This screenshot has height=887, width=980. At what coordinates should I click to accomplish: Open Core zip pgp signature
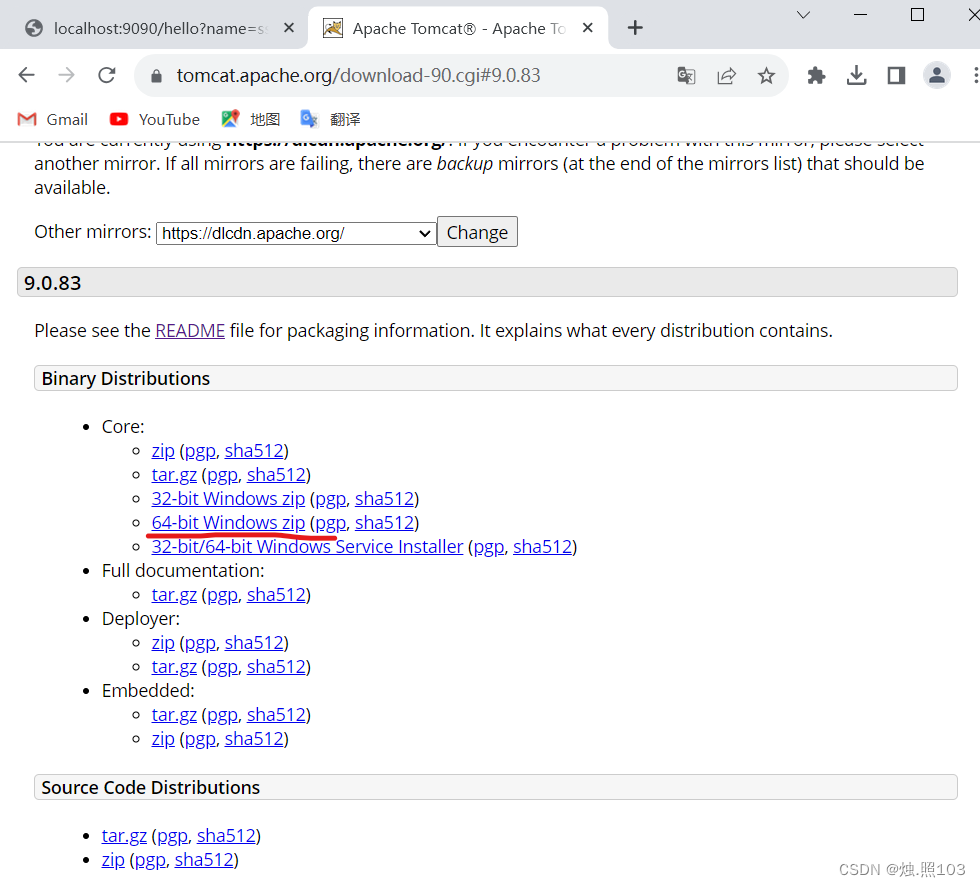(200, 451)
